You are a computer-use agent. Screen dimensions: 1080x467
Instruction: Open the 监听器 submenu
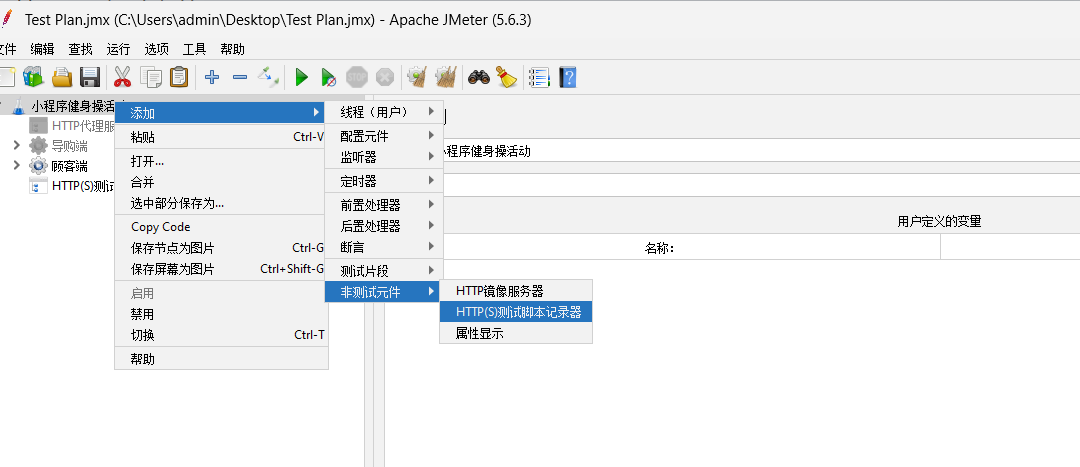coord(384,157)
